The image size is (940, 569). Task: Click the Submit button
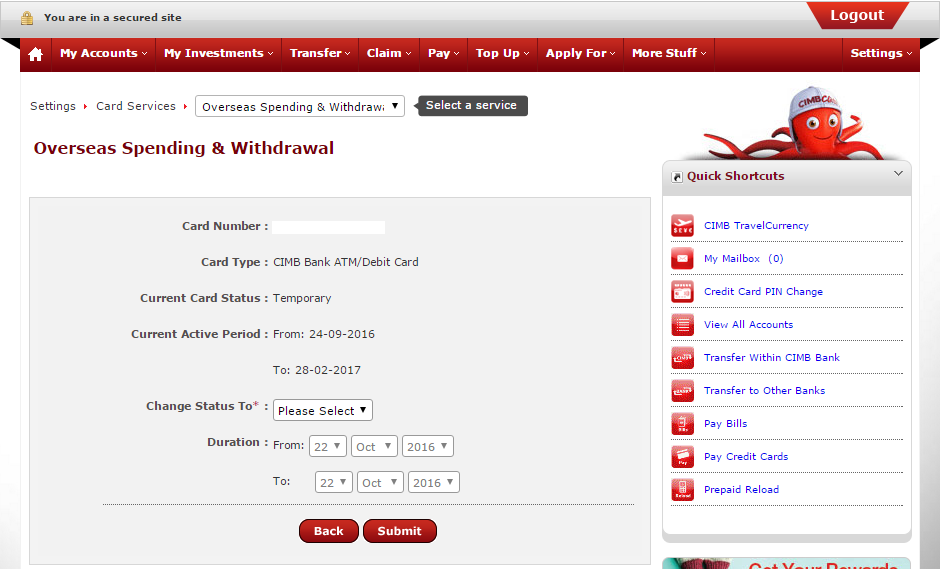399,531
